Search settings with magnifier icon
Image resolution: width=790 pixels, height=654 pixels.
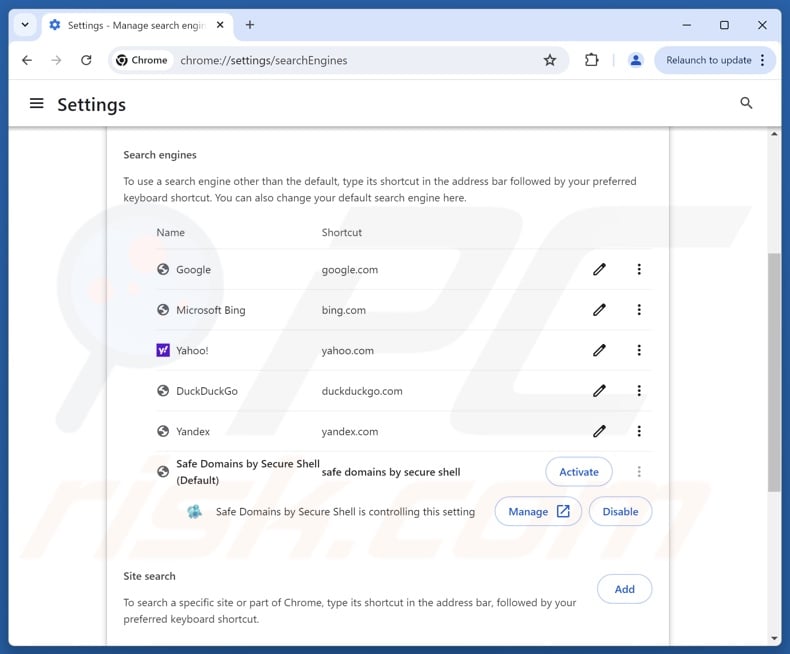point(746,103)
